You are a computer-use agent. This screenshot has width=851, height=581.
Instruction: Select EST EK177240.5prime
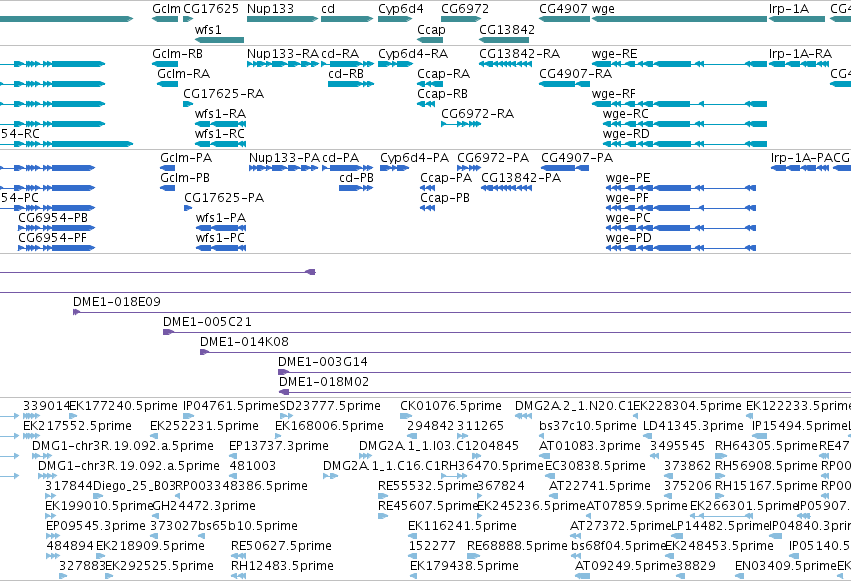tap(73, 416)
